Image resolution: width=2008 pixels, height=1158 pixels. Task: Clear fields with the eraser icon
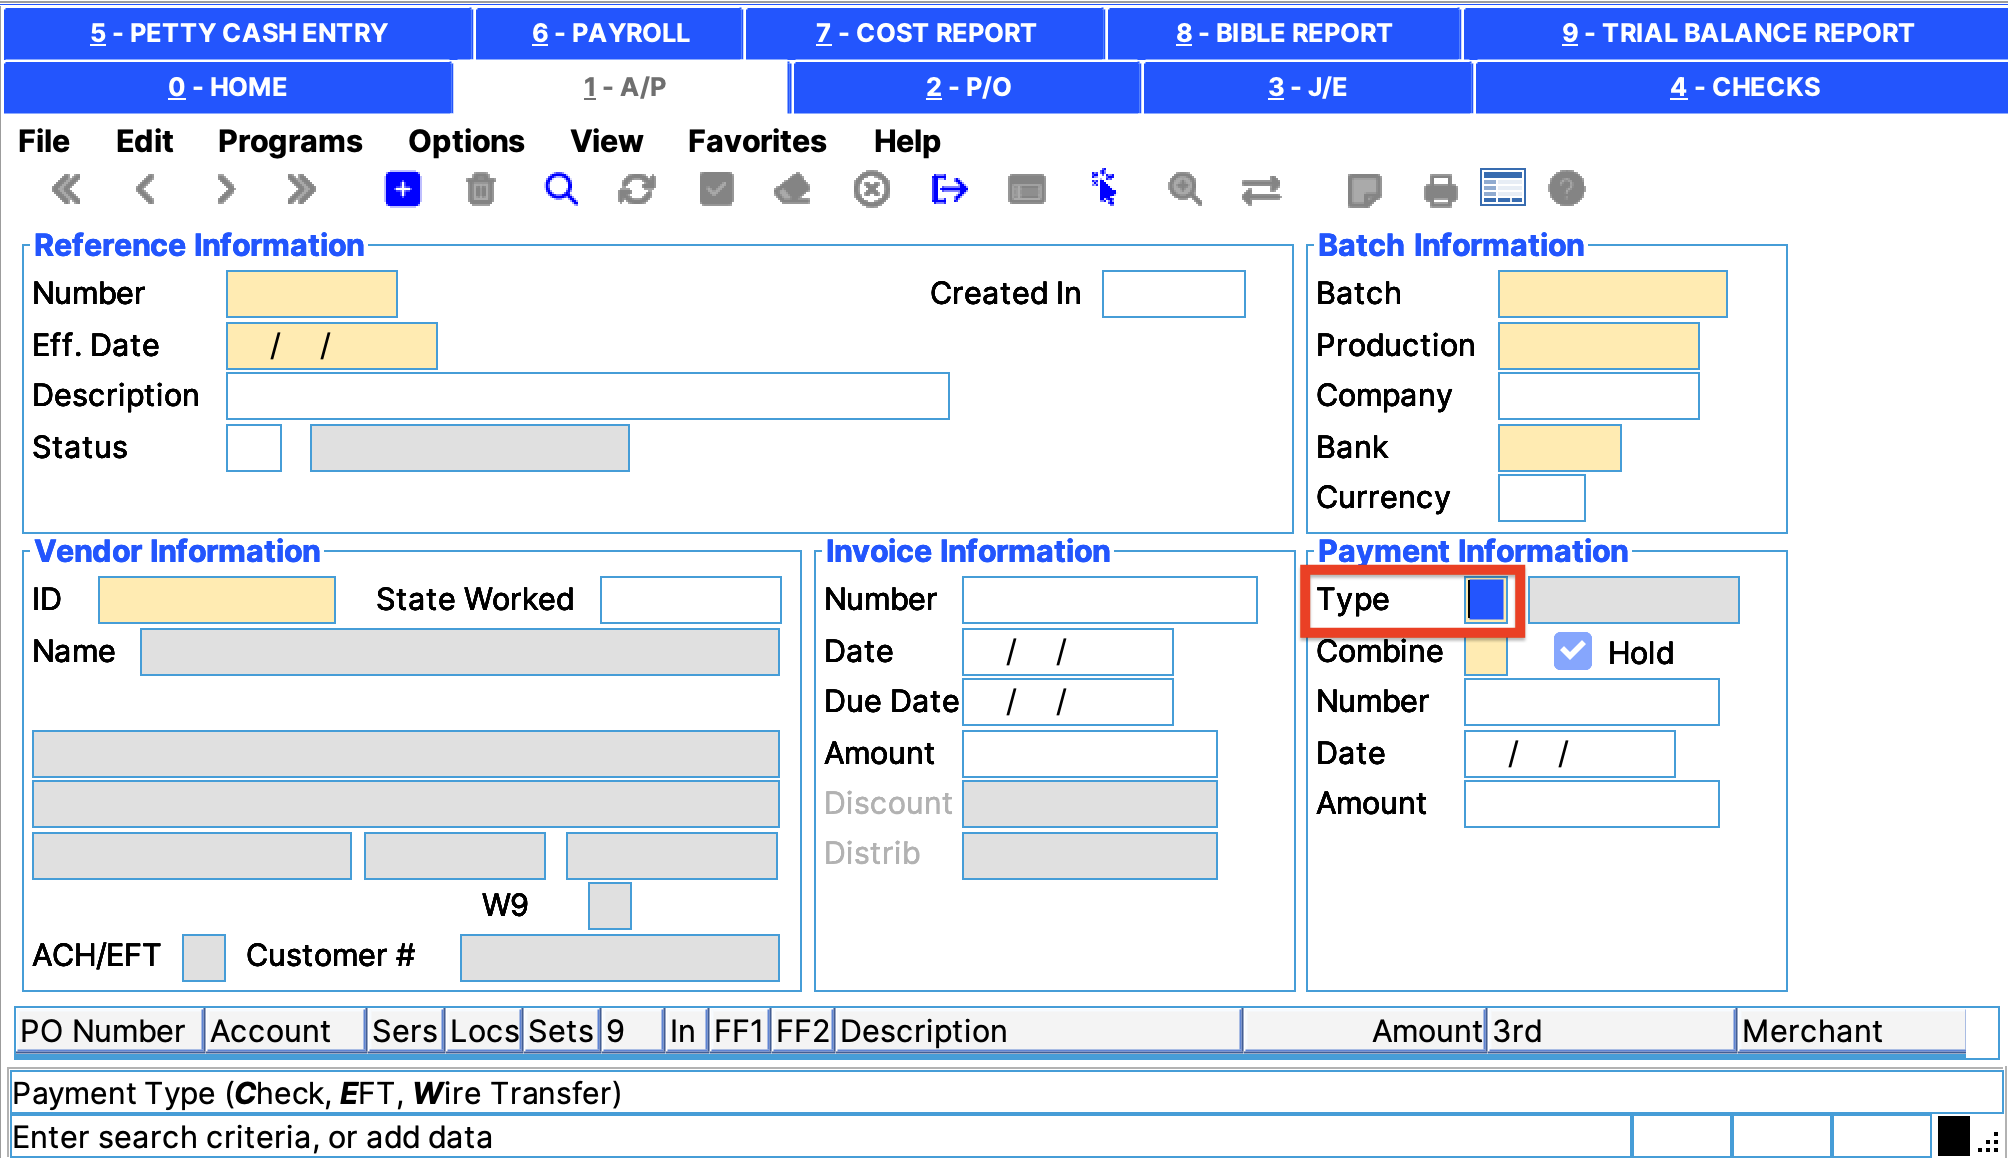click(792, 189)
